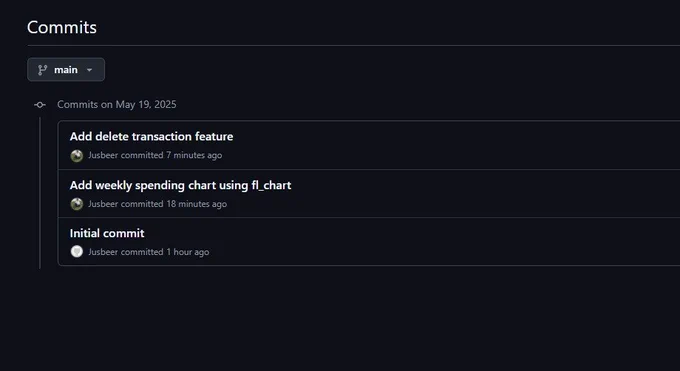Click the white avatar on Initial commit
This screenshot has height=371, width=680.
77,252
